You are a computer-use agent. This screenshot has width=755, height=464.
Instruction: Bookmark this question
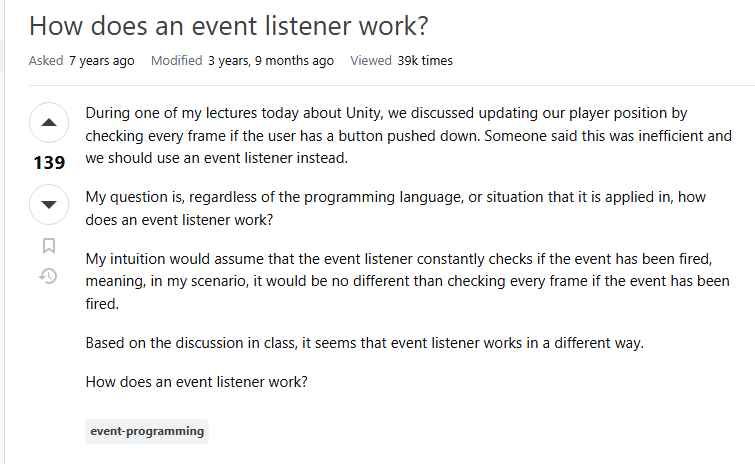(49, 245)
